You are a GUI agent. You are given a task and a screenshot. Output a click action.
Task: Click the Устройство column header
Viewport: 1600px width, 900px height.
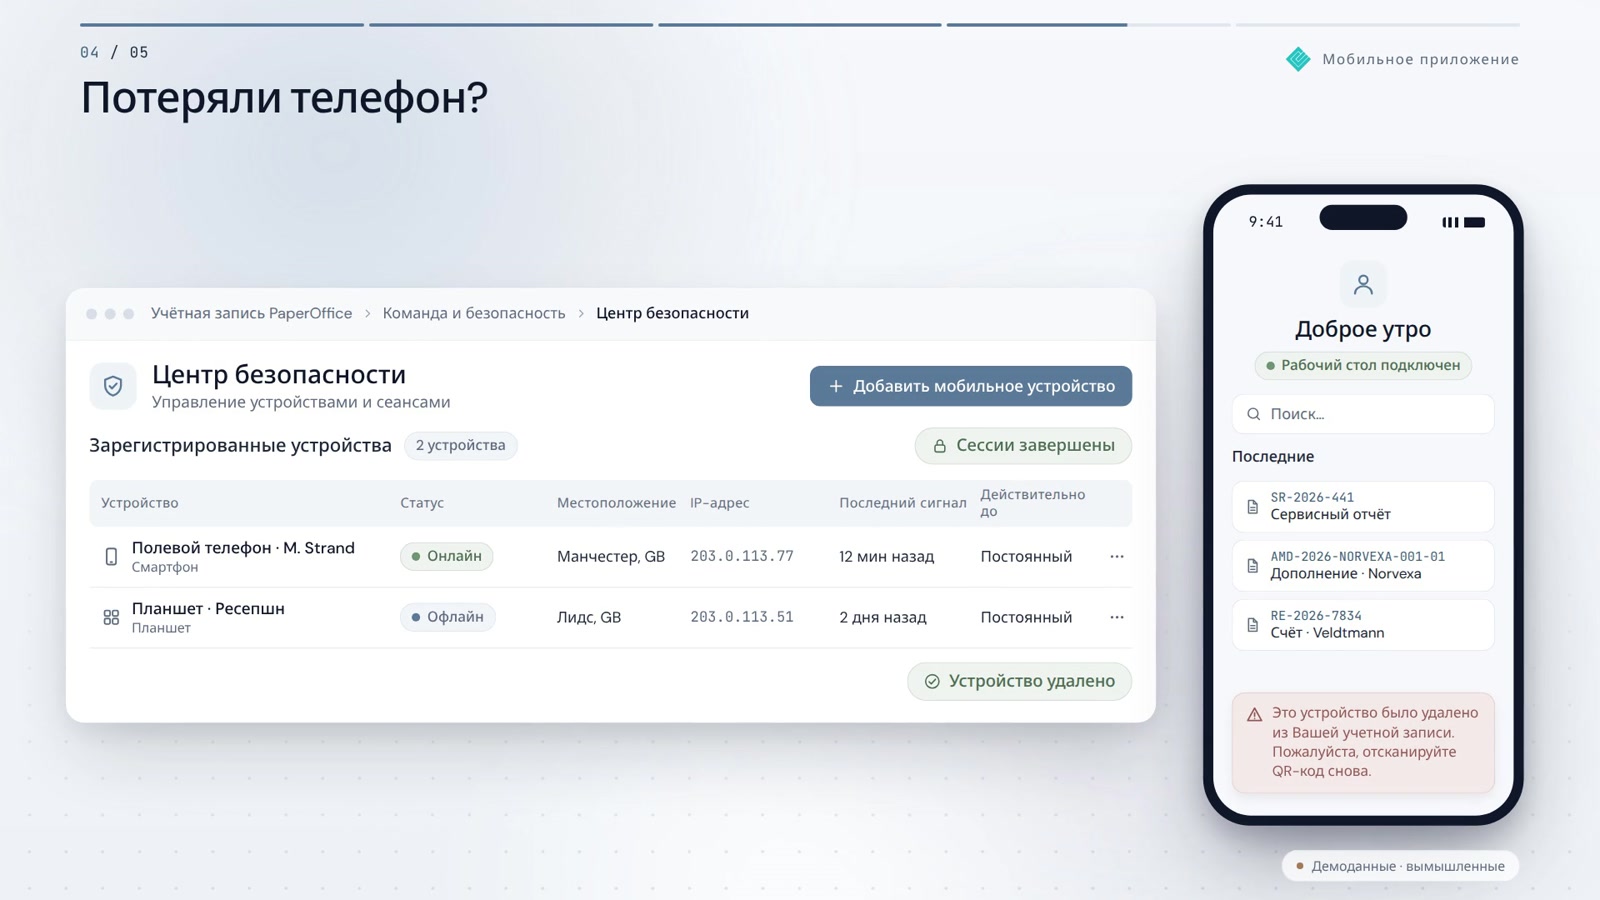tap(140, 503)
